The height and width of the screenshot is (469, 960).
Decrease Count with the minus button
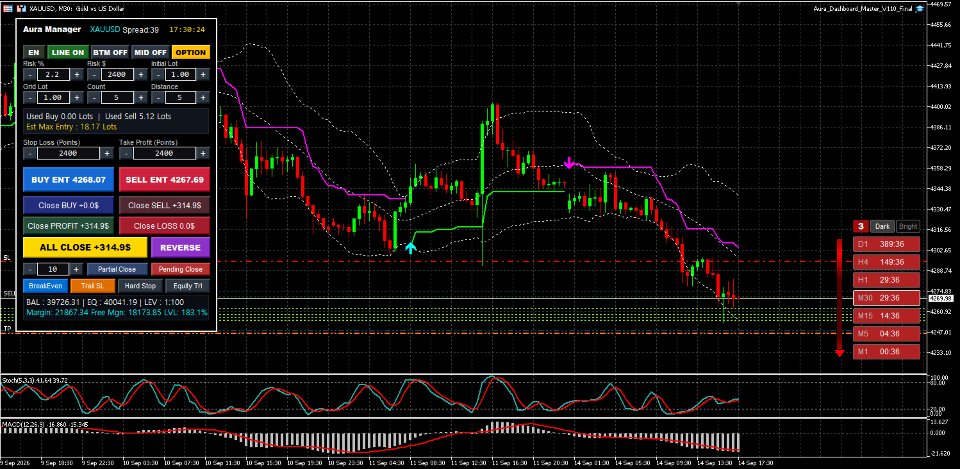coord(94,97)
